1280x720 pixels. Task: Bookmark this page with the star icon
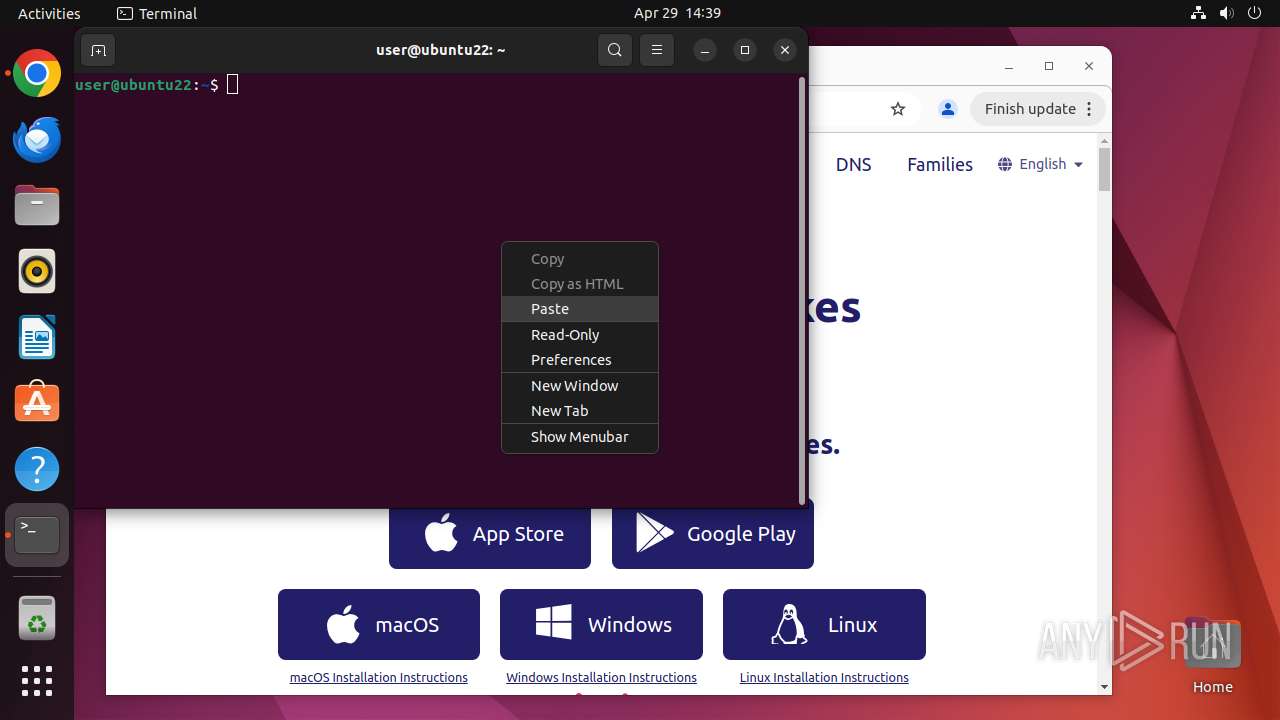click(898, 109)
